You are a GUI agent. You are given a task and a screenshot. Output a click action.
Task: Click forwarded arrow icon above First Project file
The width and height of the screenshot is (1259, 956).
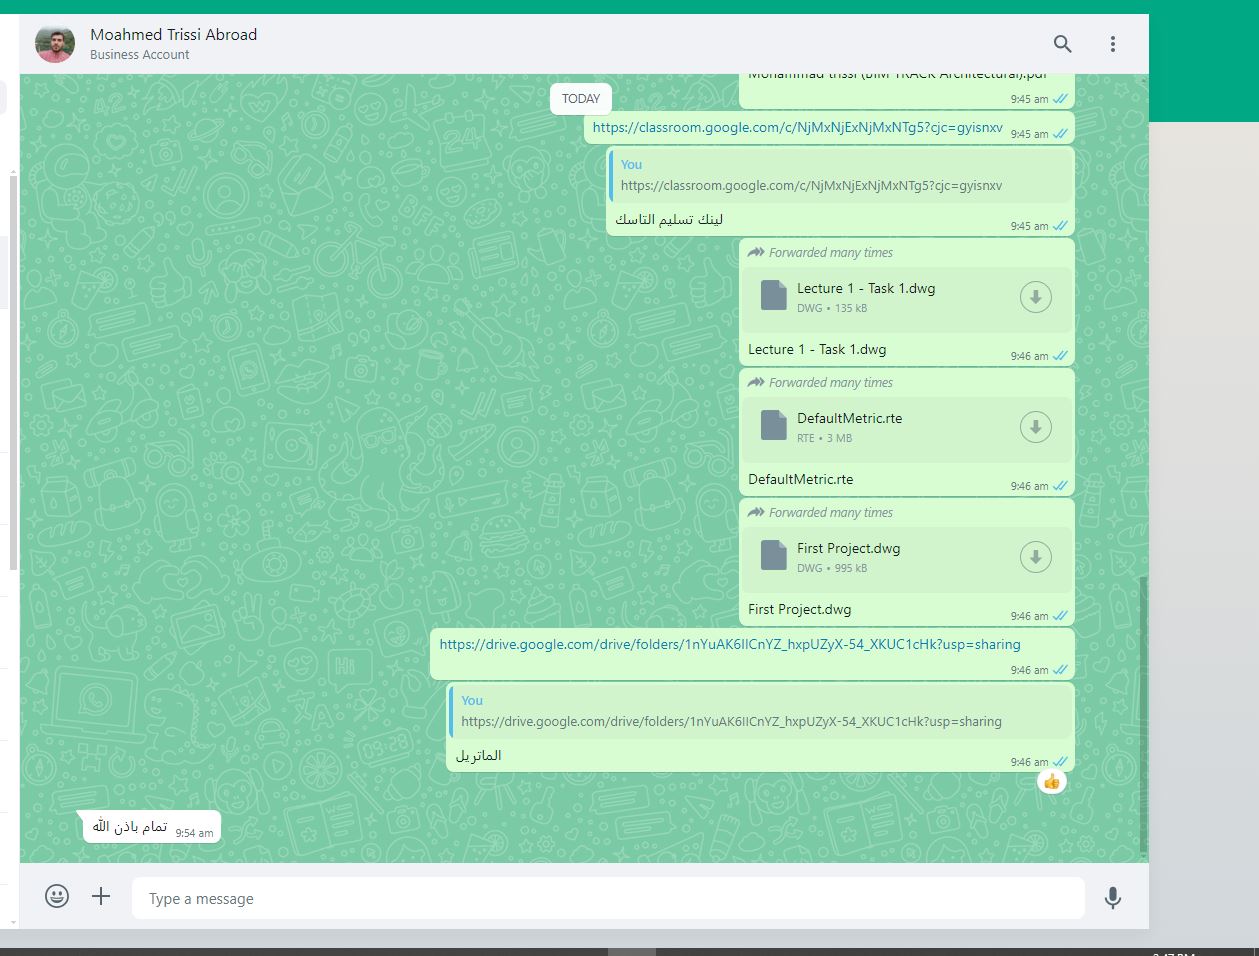[756, 513]
